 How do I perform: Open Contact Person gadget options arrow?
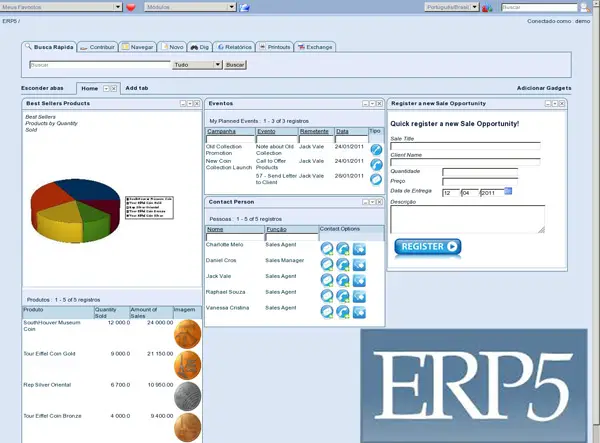372,202
